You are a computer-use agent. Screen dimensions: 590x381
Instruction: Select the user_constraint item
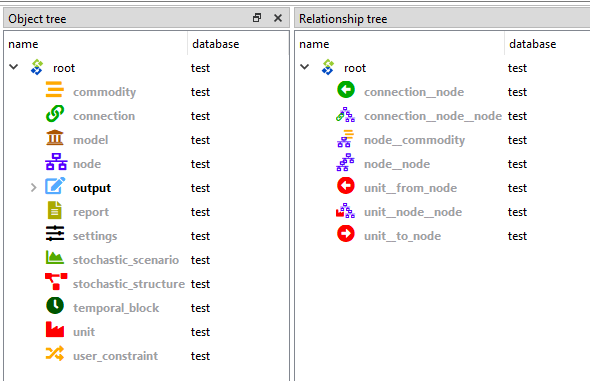pyautogui.click(x=115, y=356)
